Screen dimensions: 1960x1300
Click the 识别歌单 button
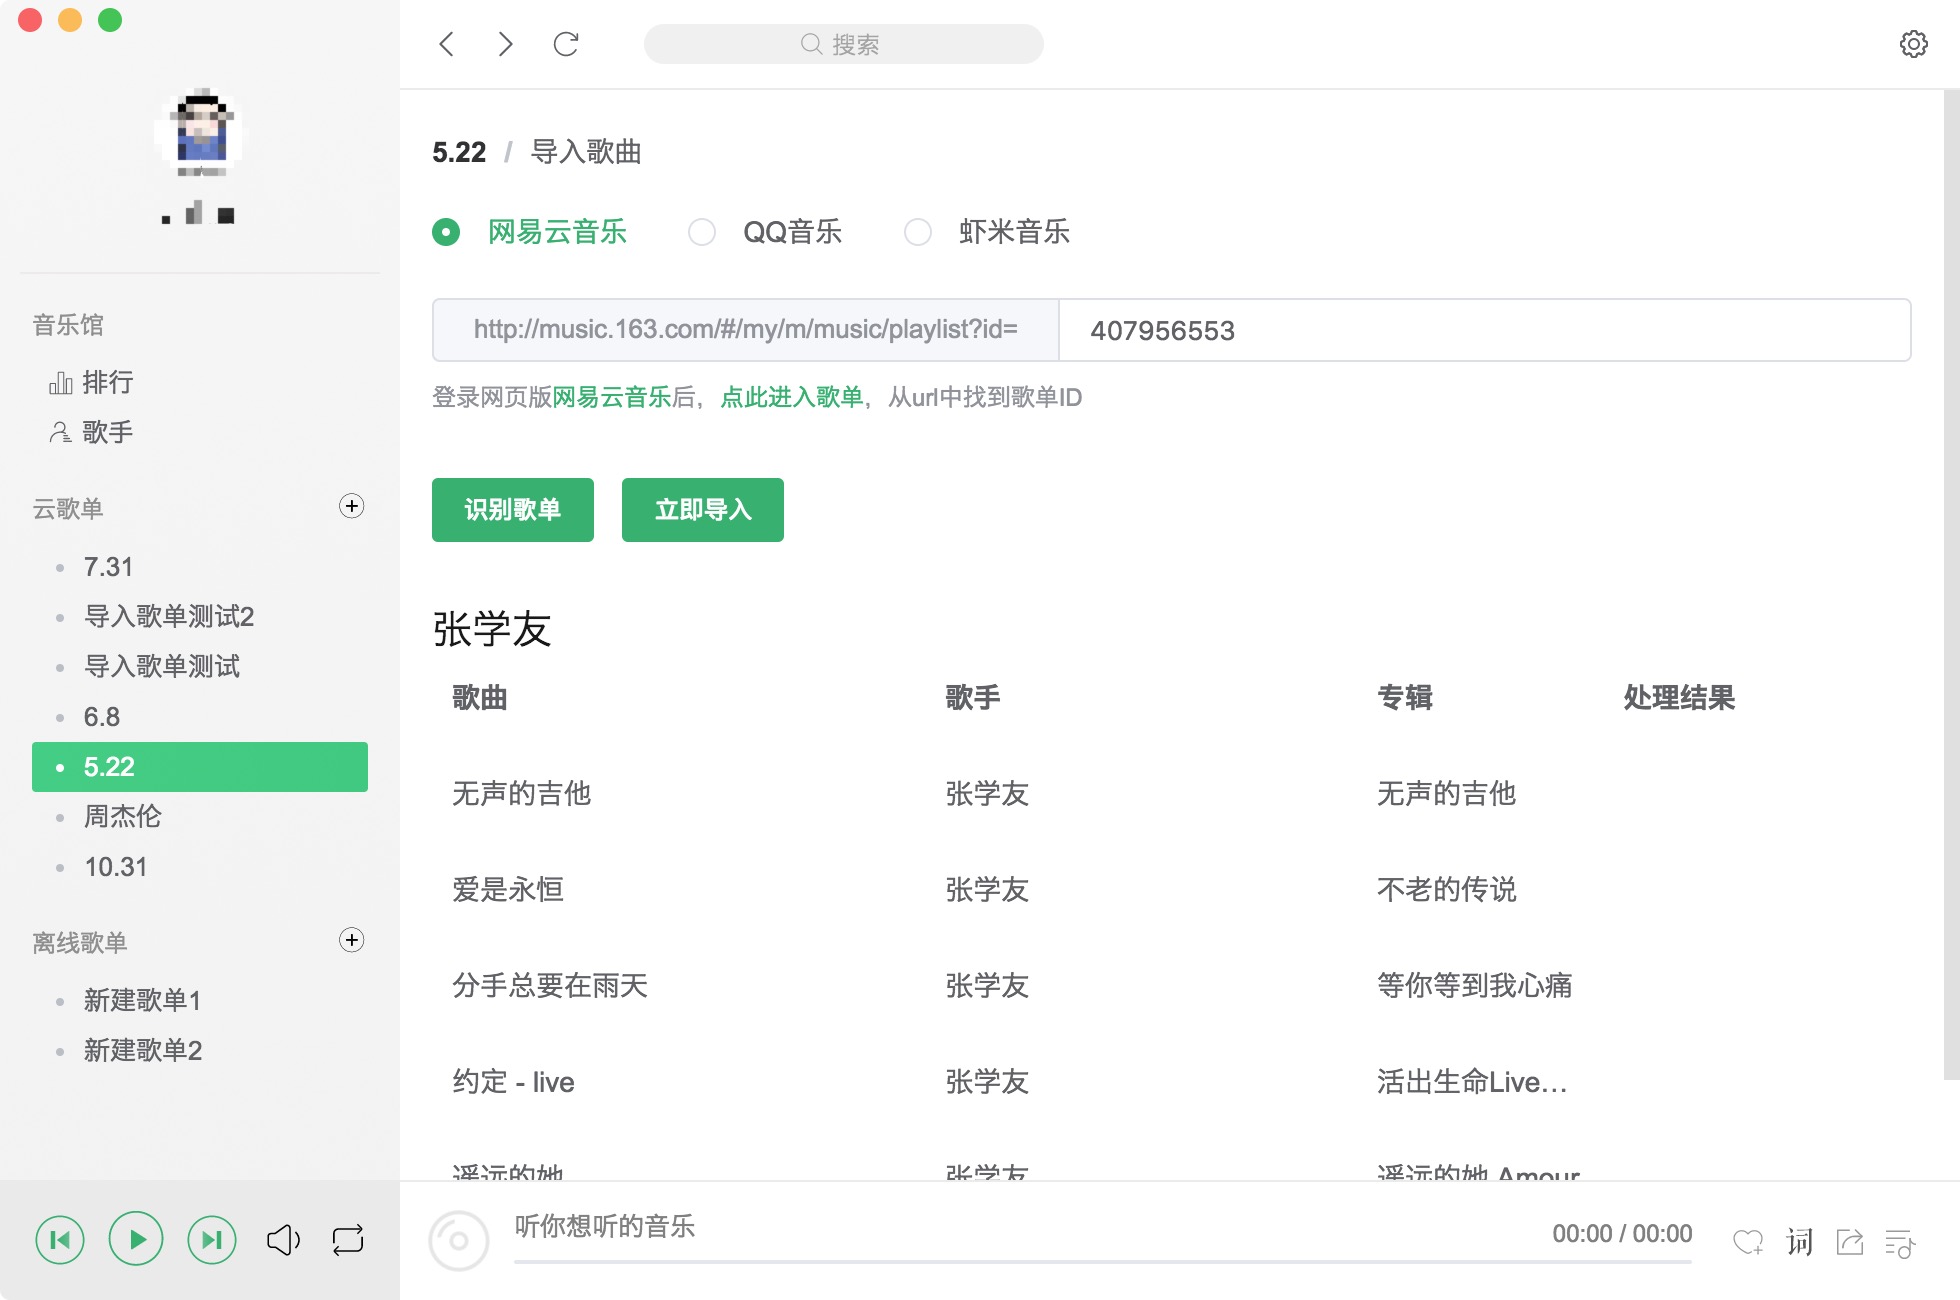click(x=512, y=510)
